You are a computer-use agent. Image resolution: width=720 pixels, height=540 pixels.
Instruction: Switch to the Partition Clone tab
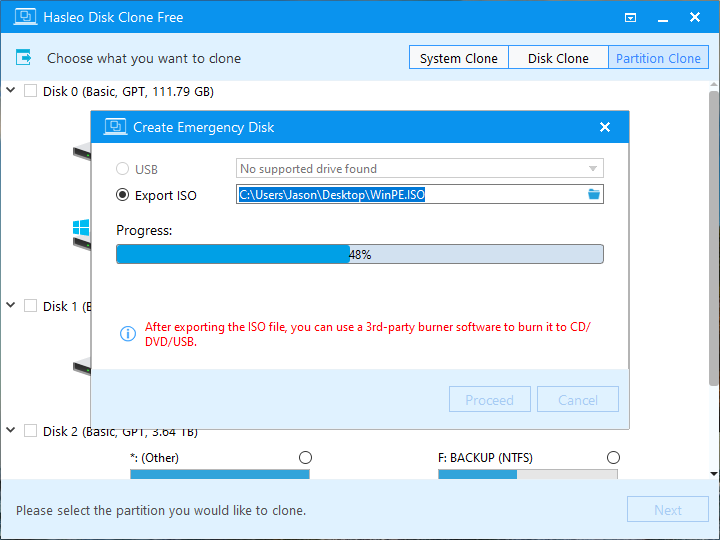[658, 58]
